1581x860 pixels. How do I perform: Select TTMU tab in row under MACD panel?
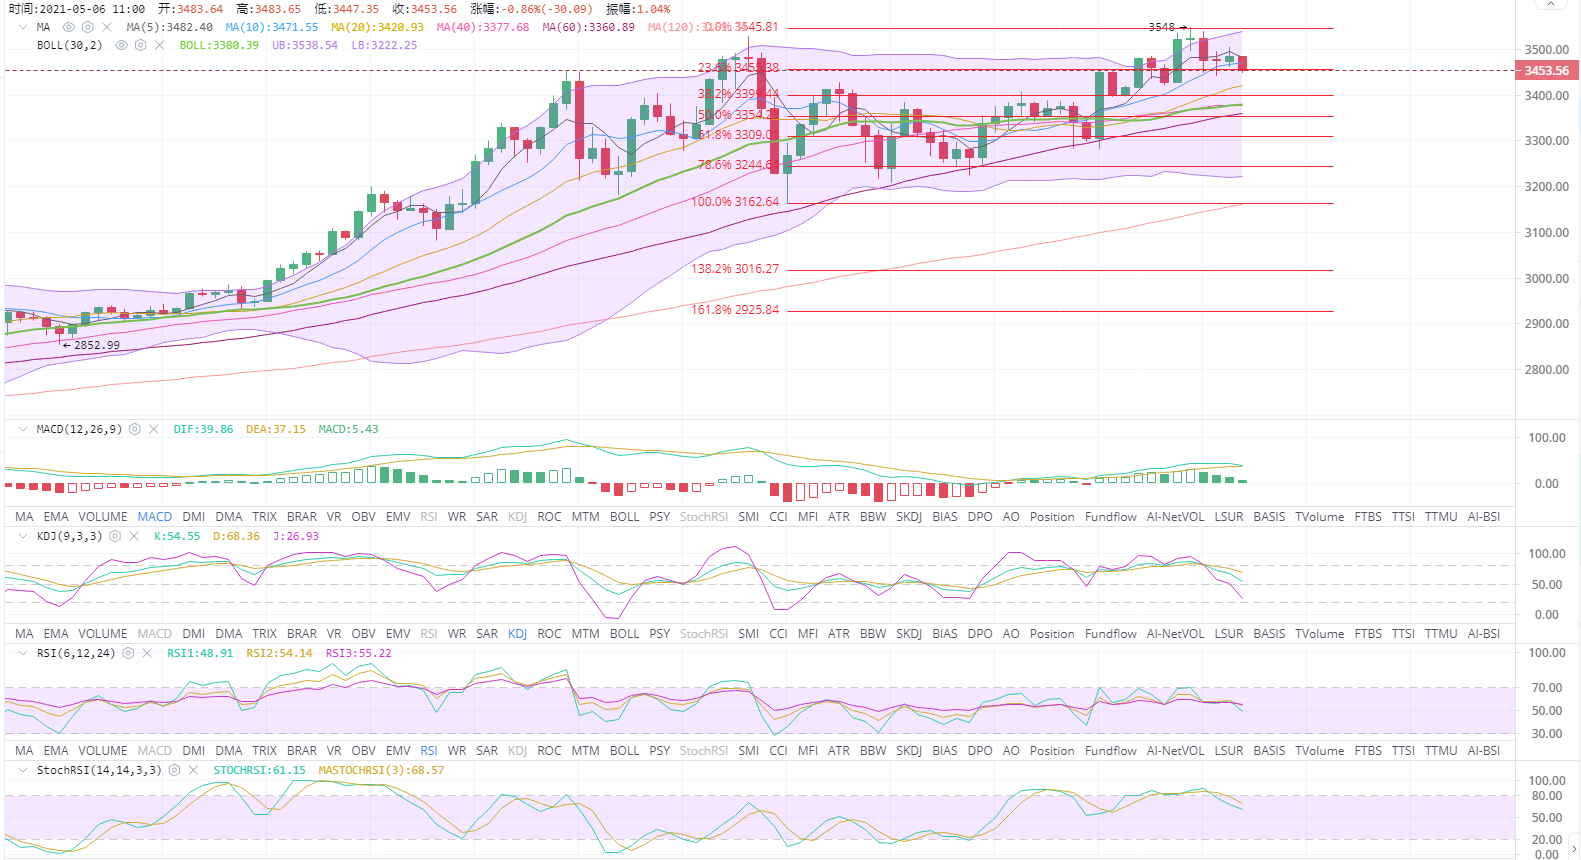pyautogui.click(x=1441, y=517)
